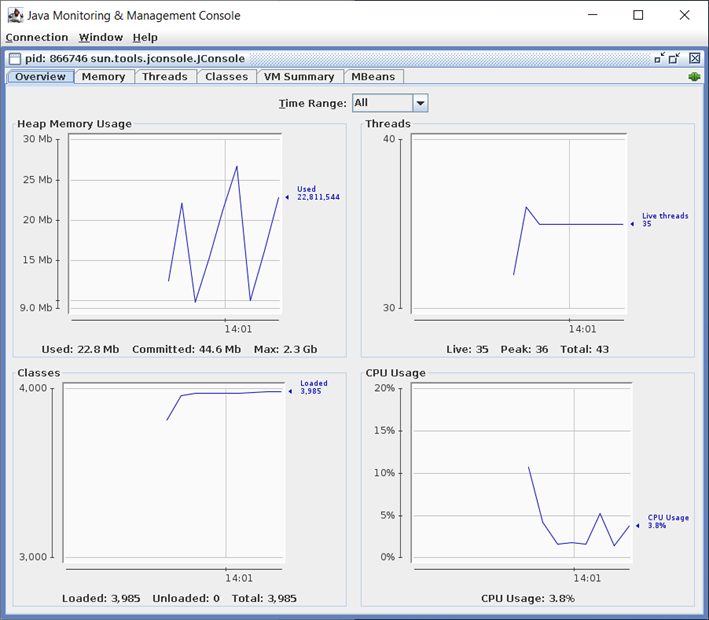
Task: Select the Overview tab
Action: [40, 77]
